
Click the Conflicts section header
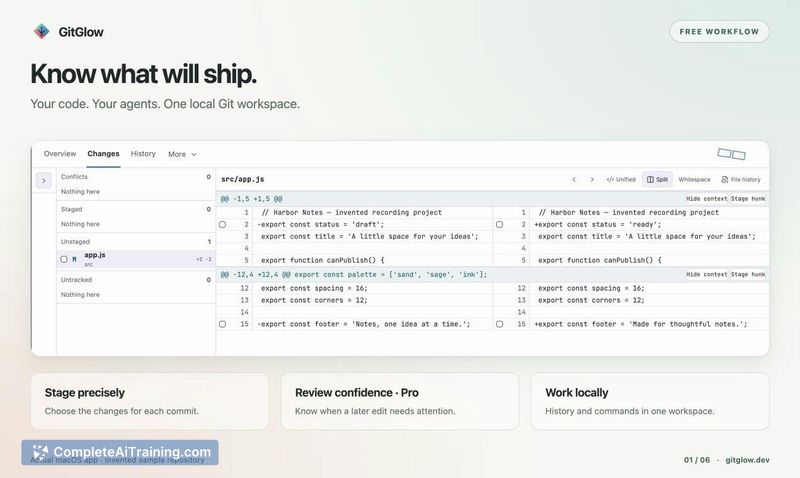(x=136, y=177)
